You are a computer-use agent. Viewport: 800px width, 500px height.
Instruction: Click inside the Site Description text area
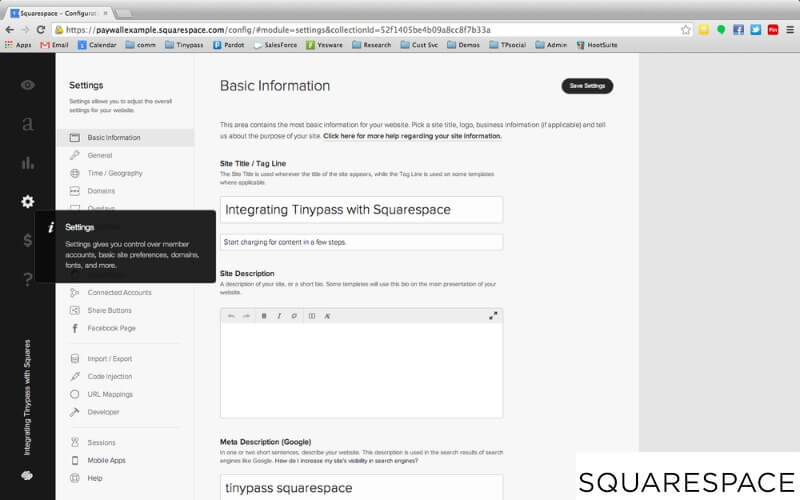point(361,371)
